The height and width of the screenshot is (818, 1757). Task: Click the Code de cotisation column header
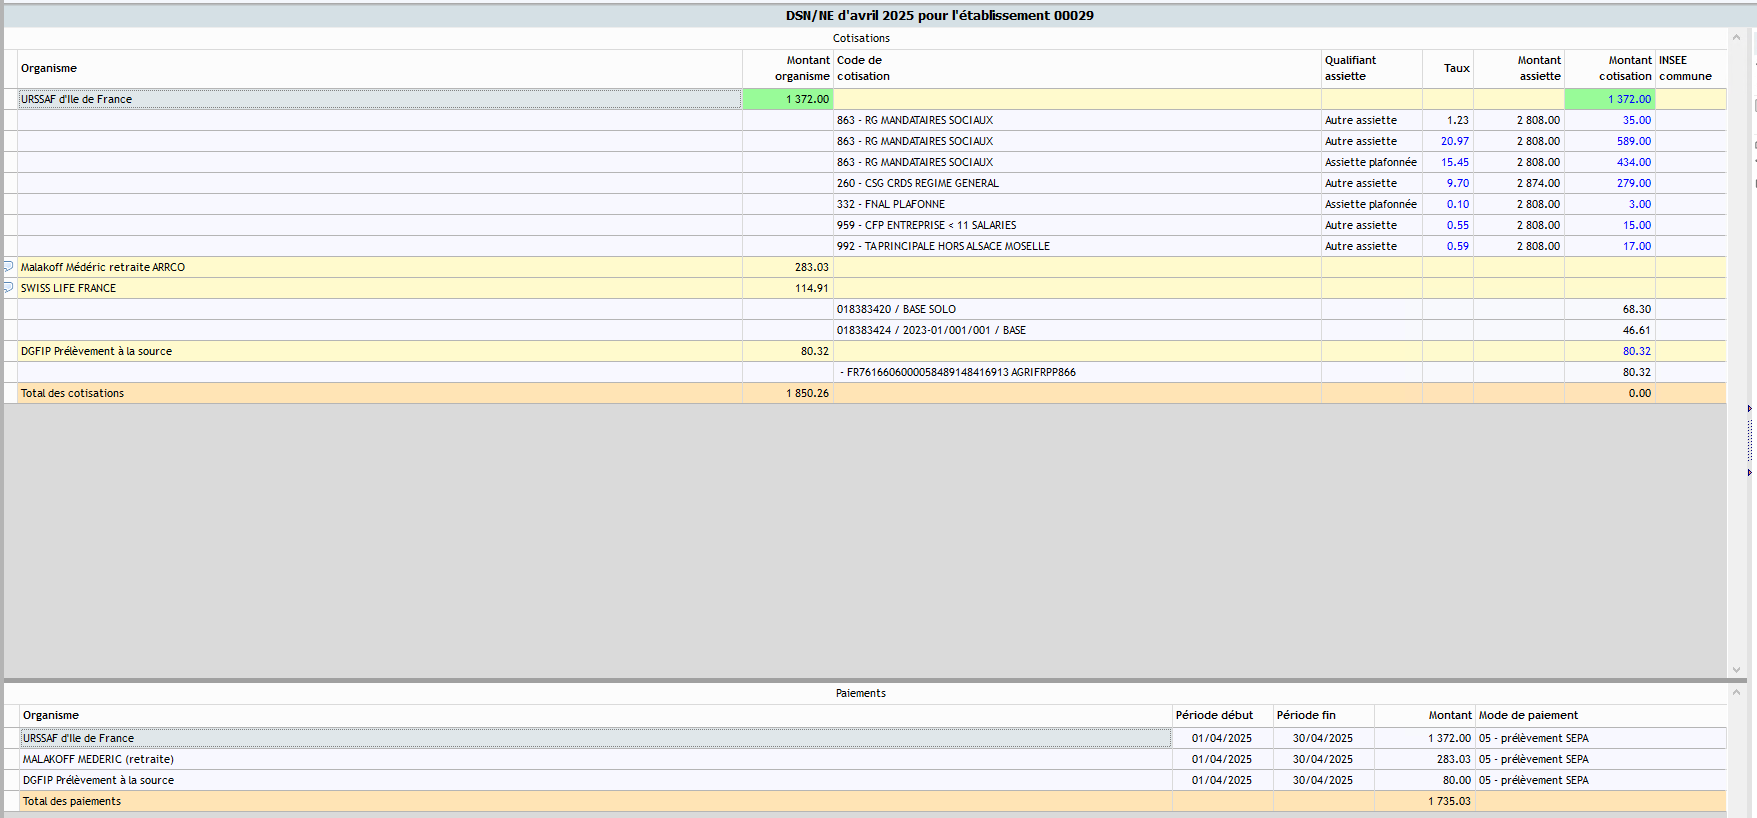tap(1077, 68)
